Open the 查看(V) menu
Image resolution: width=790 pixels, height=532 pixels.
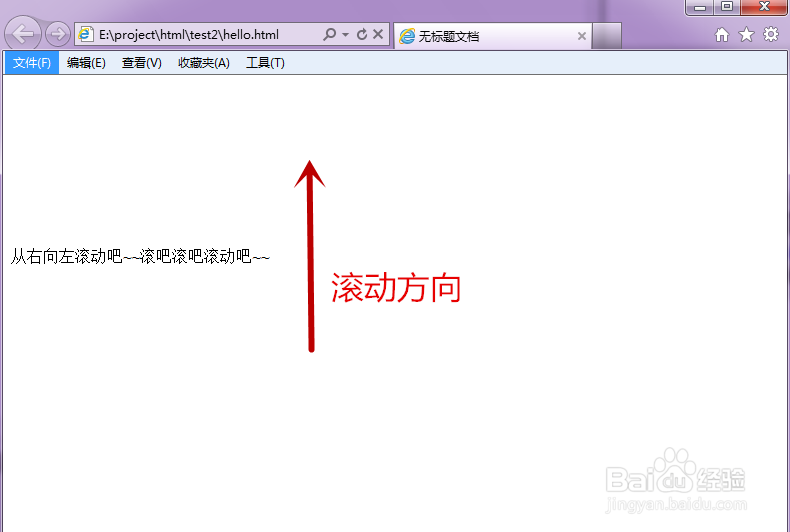pyautogui.click(x=142, y=62)
